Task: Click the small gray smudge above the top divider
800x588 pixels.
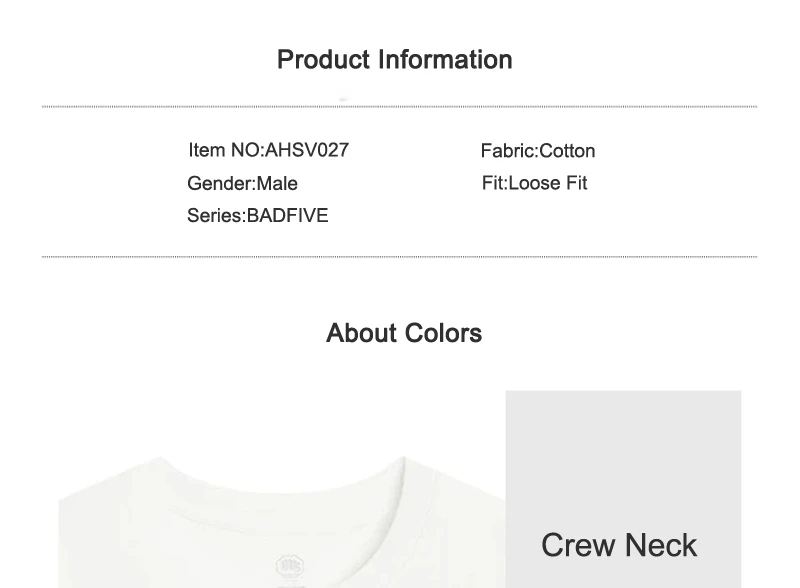Action: pos(344,99)
